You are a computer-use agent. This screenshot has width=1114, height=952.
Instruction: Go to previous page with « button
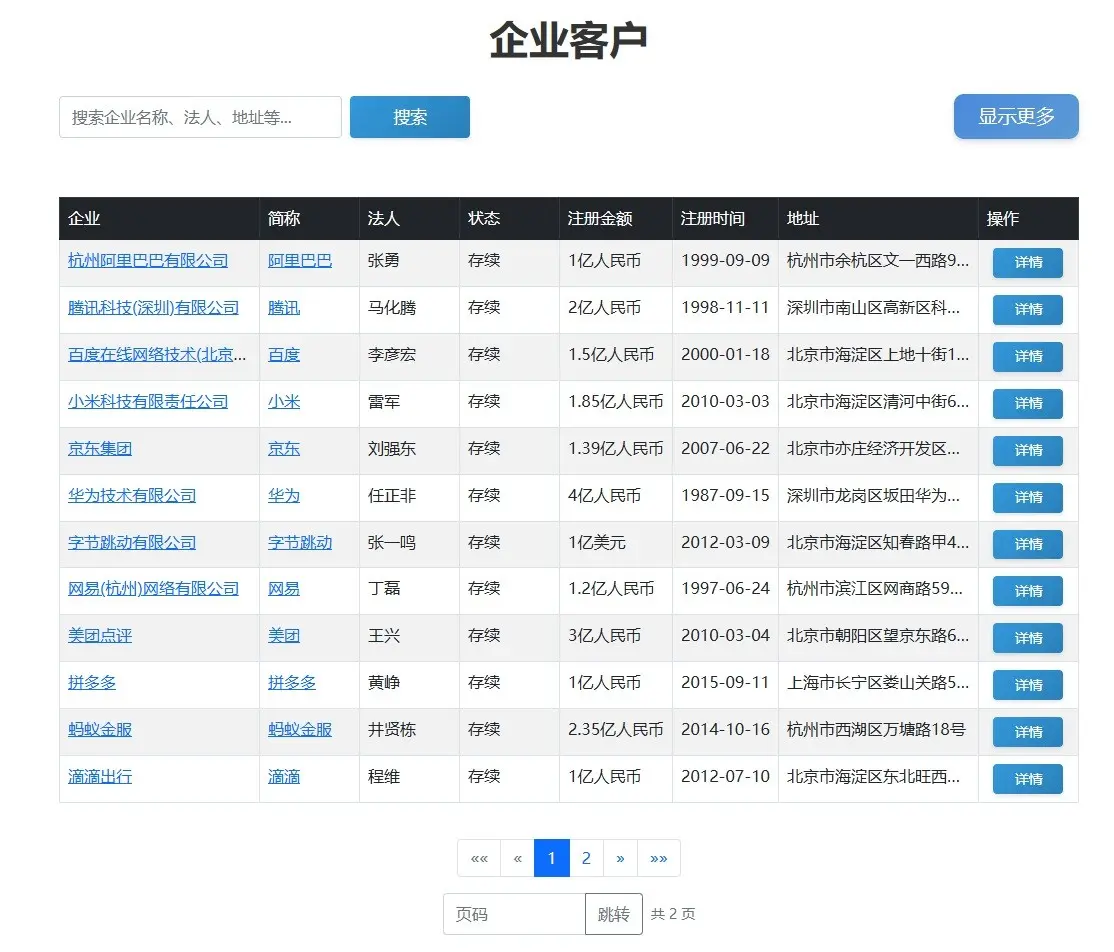pyautogui.click(x=518, y=858)
